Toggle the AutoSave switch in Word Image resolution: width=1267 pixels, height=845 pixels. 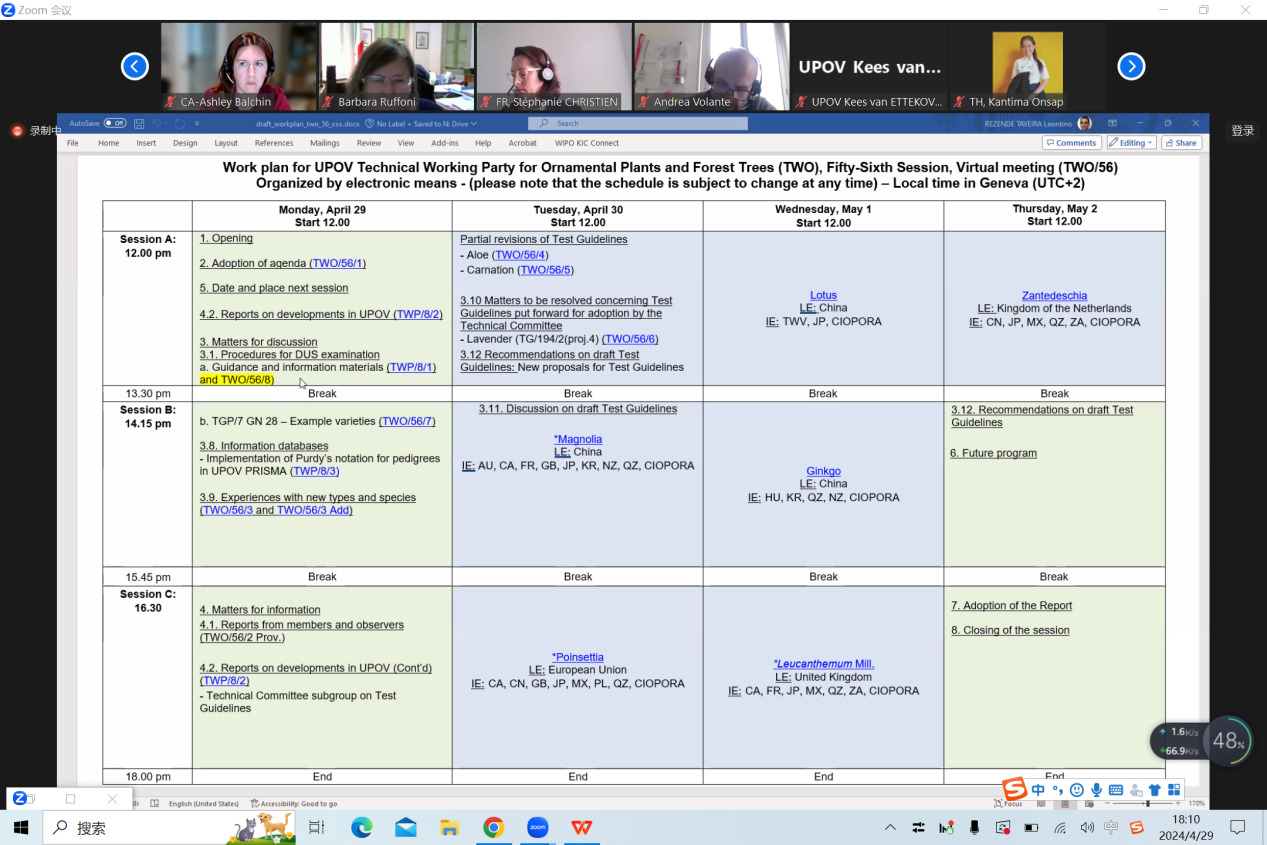point(115,123)
